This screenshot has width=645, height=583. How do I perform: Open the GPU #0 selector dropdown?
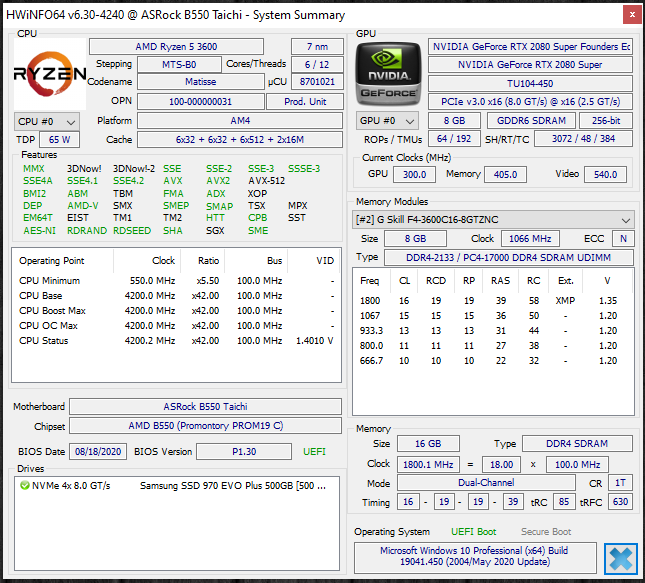387,121
